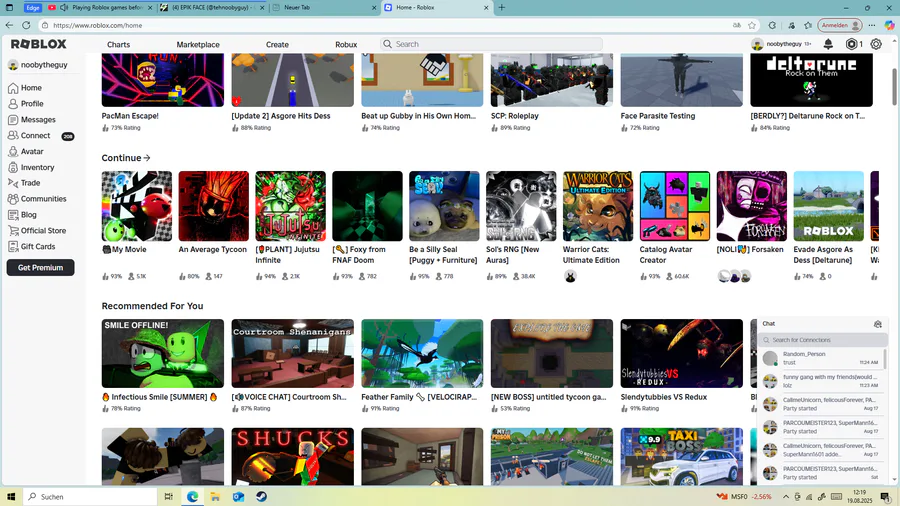Switch to Playing Roblox games YouTube tab
The image size is (900, 506).
tap(100, 7)
